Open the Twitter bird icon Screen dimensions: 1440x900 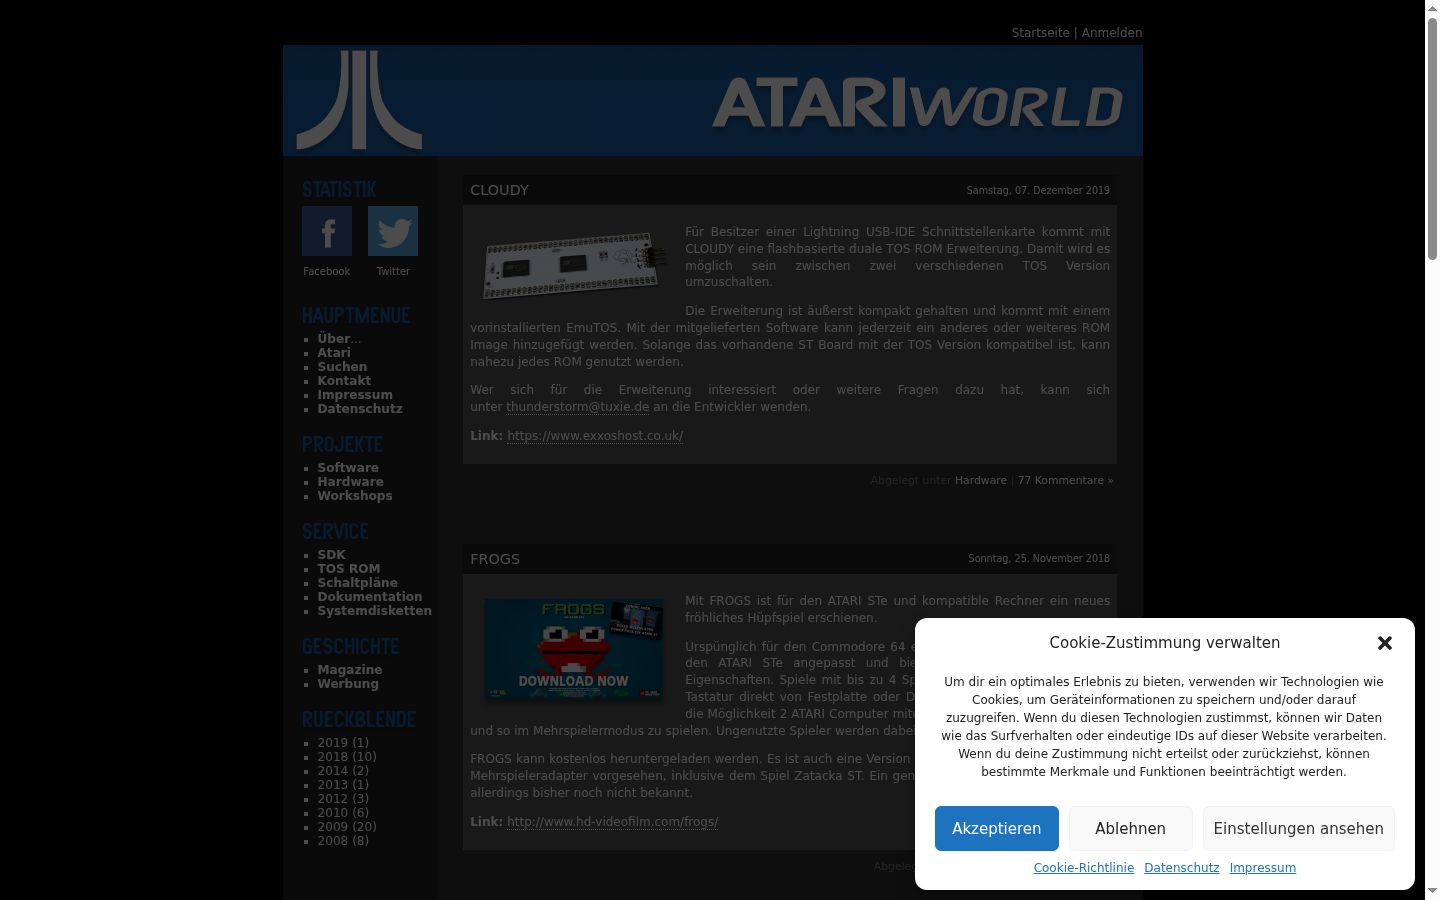coord(393,231)
